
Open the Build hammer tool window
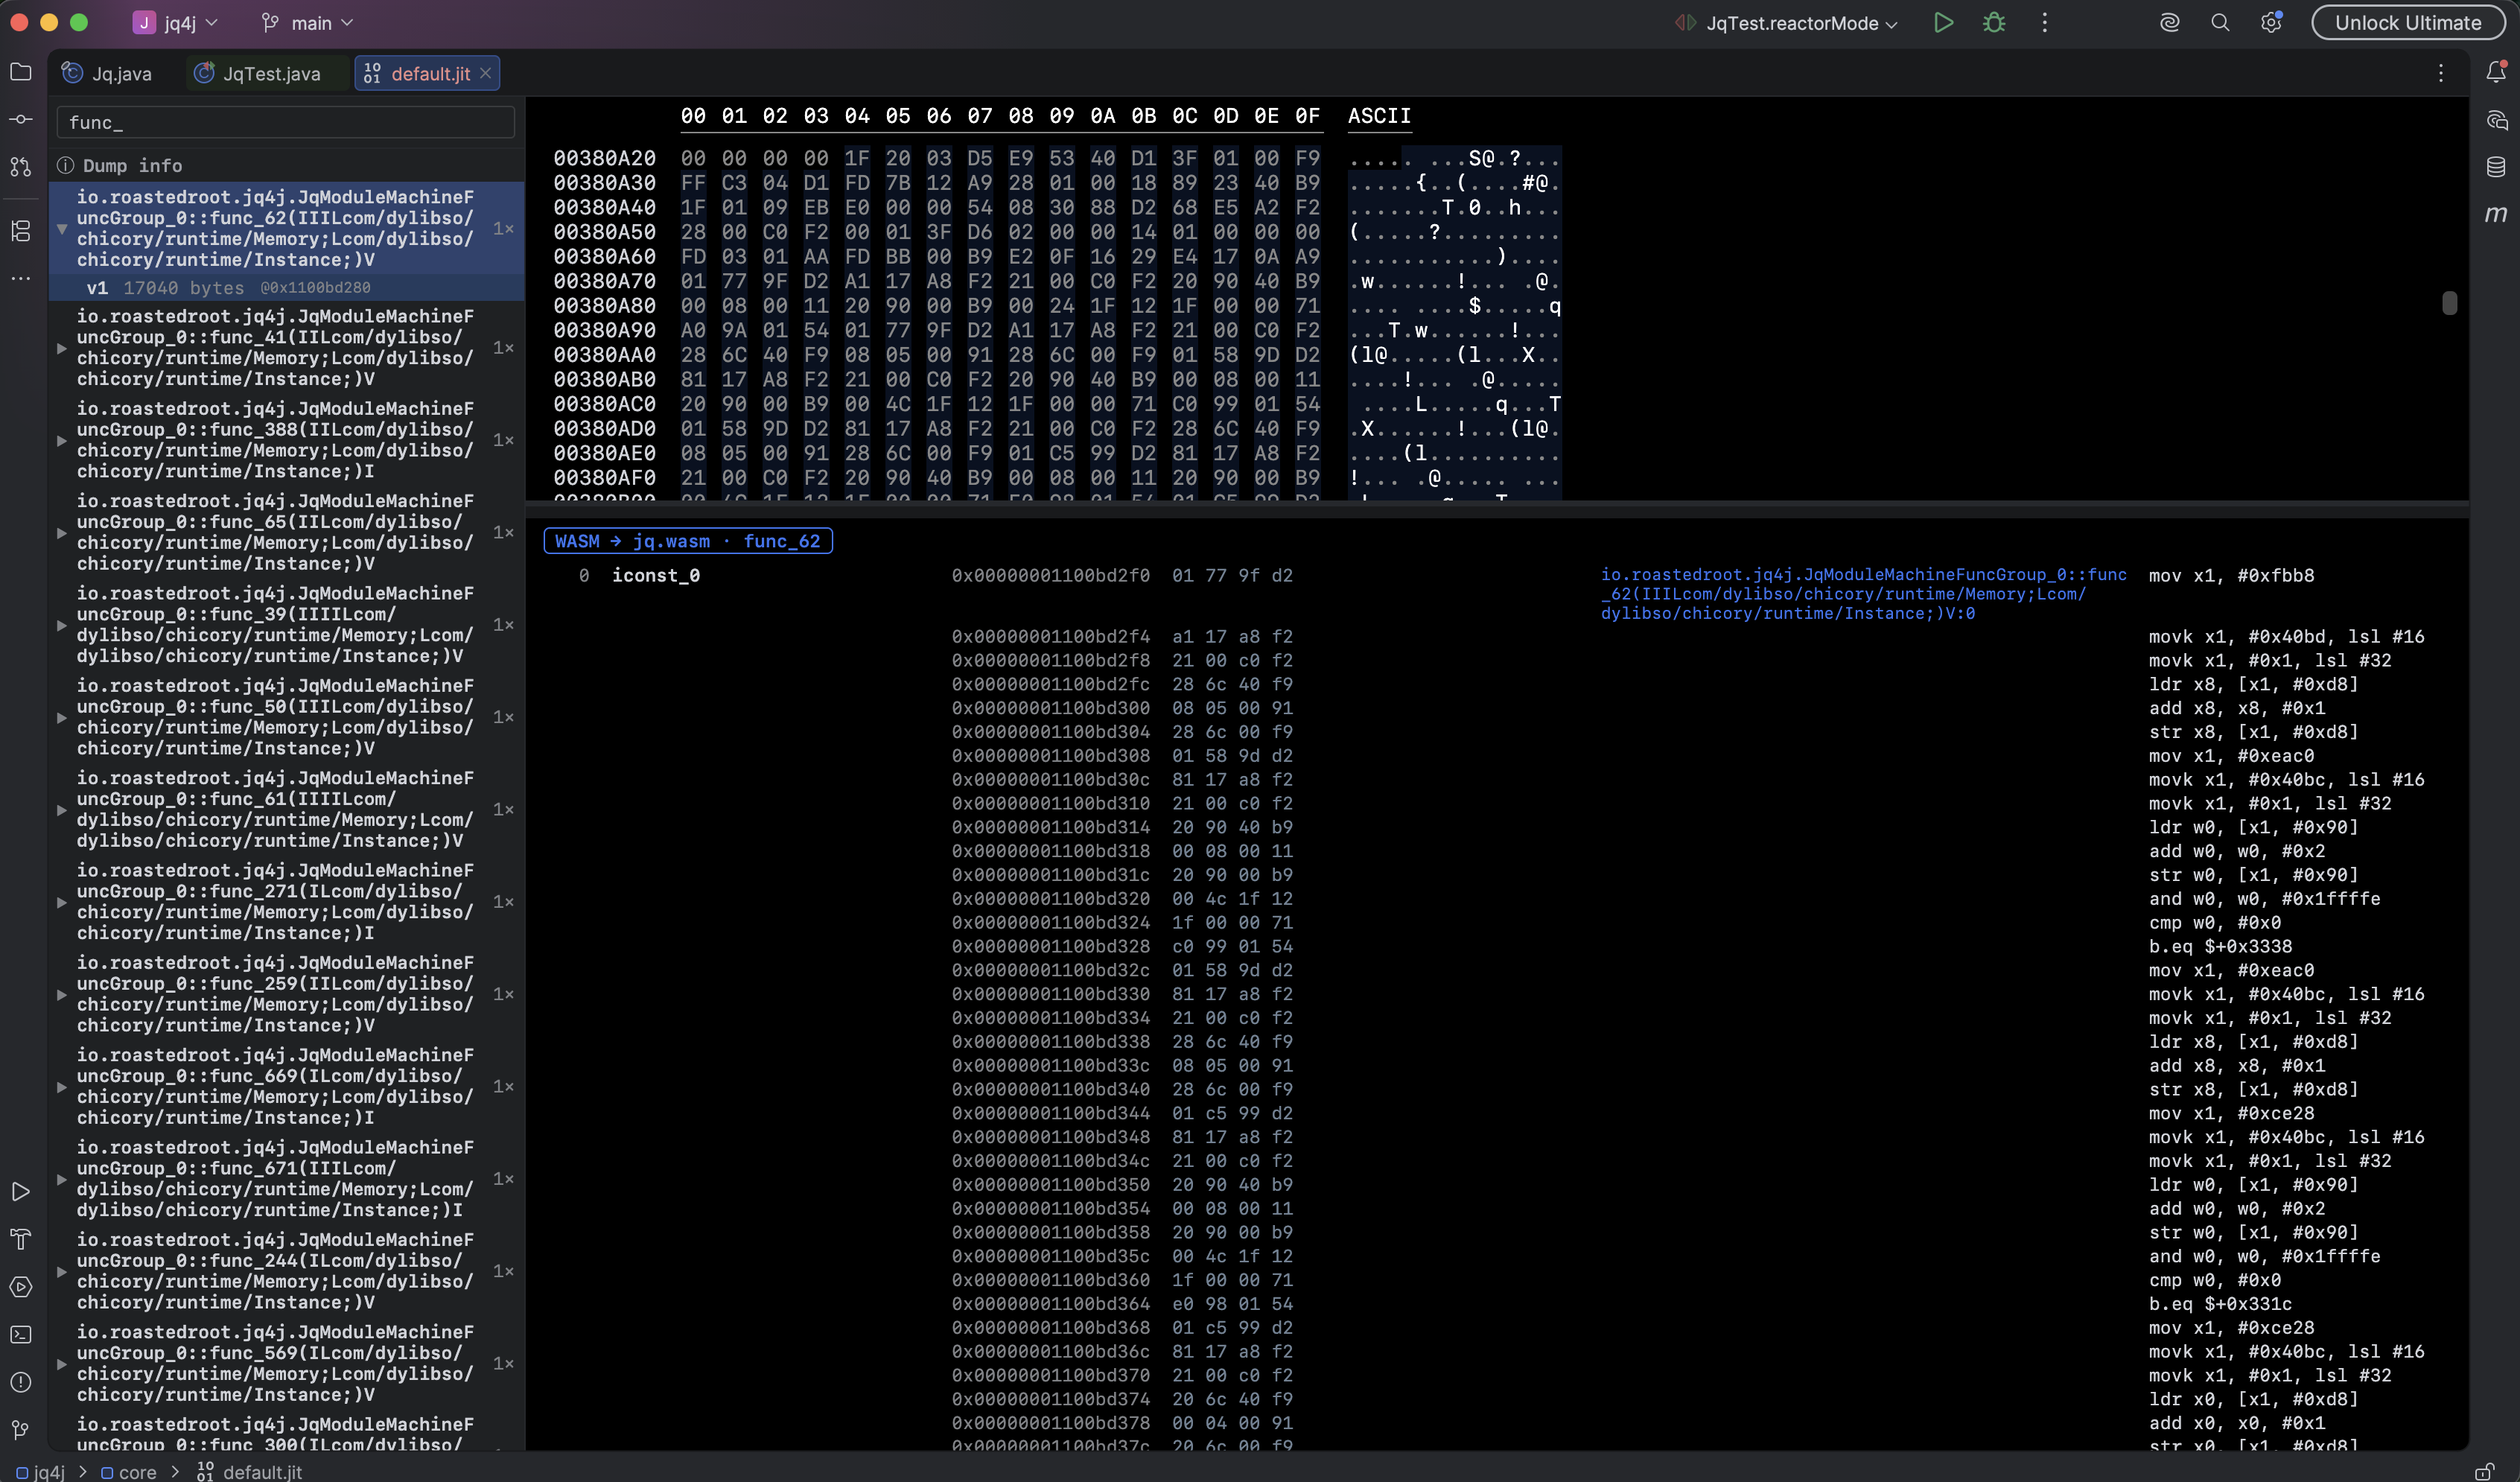coord(21,1239)
